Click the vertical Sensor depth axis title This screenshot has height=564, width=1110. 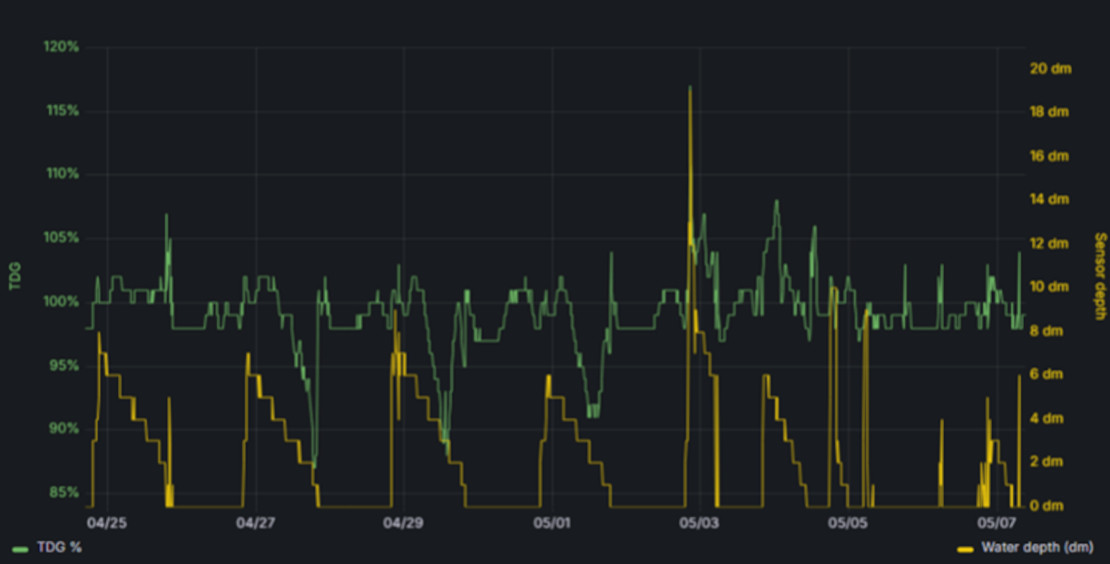[x=1099, y=277]
